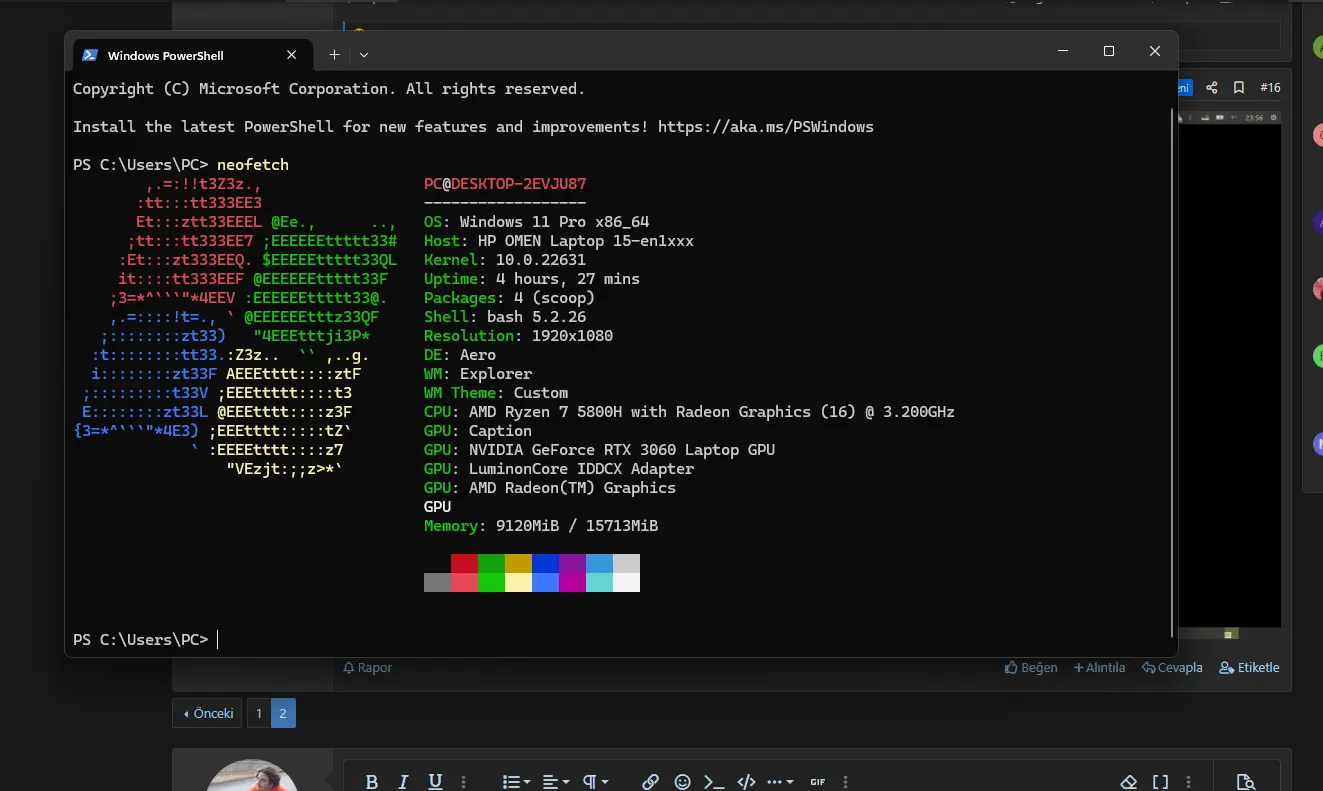Open a new terminal tab with plus
This screenshot has height=791, width=1323.
point(334,55)
